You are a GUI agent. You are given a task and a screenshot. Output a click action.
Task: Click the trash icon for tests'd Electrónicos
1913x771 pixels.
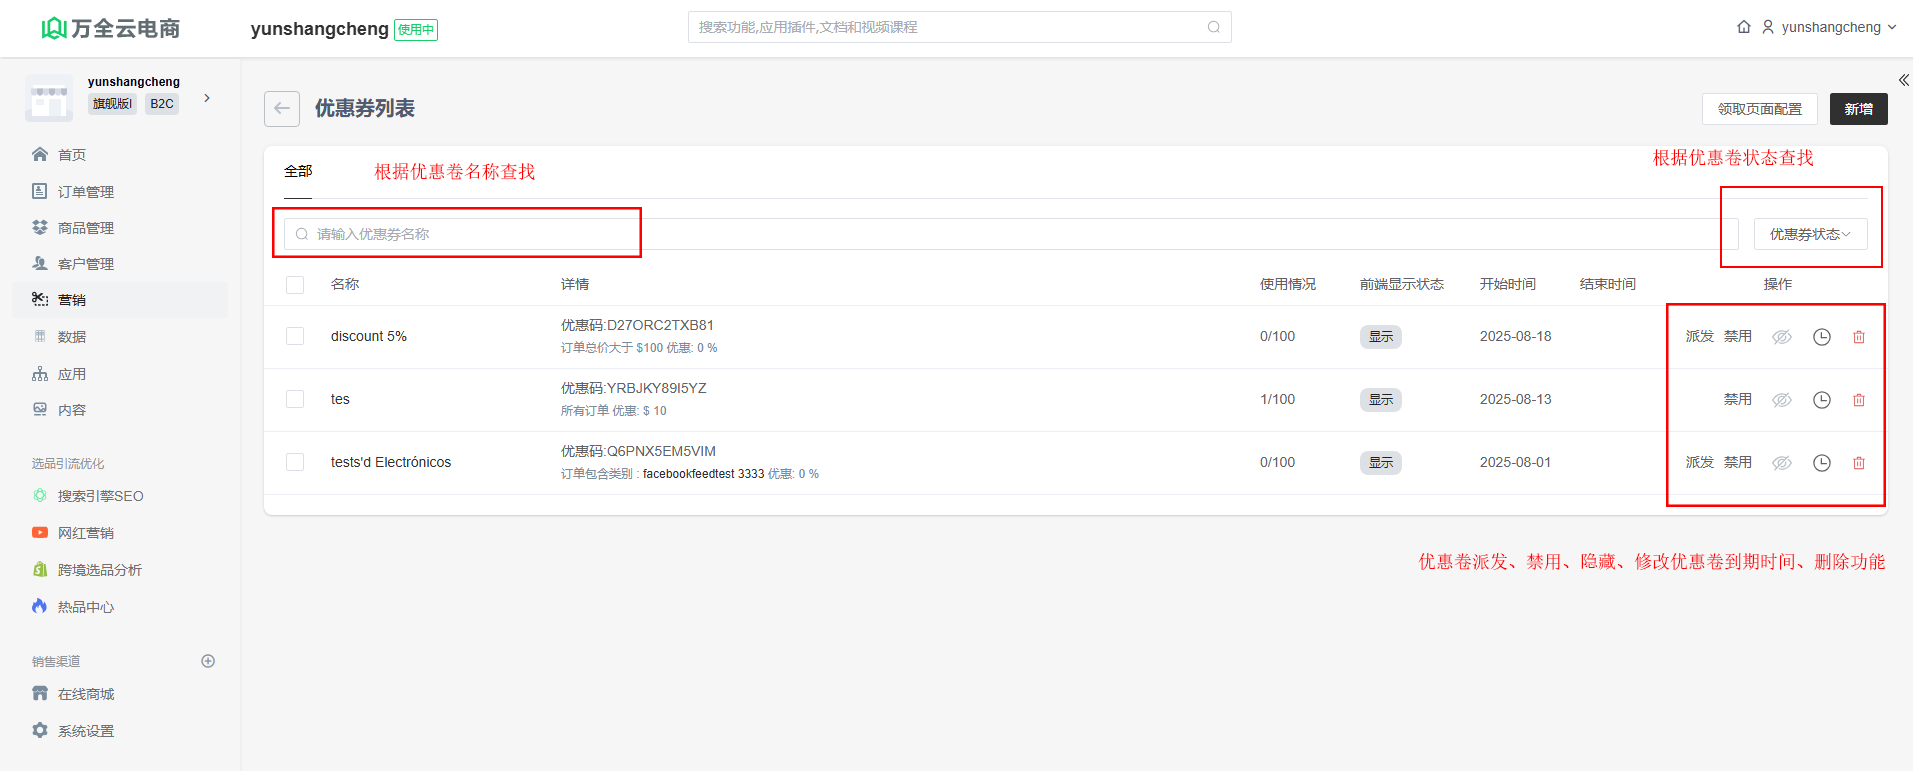(x=1858, y=463)
